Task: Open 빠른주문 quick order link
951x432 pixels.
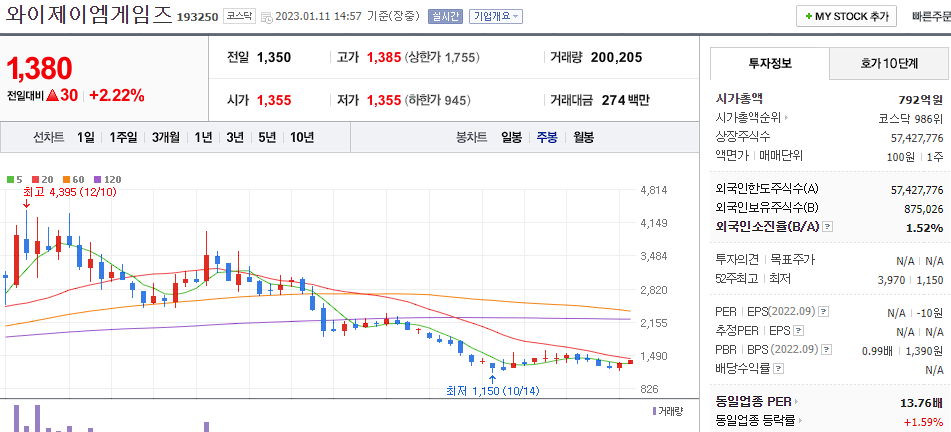Action: pos(932,17)
